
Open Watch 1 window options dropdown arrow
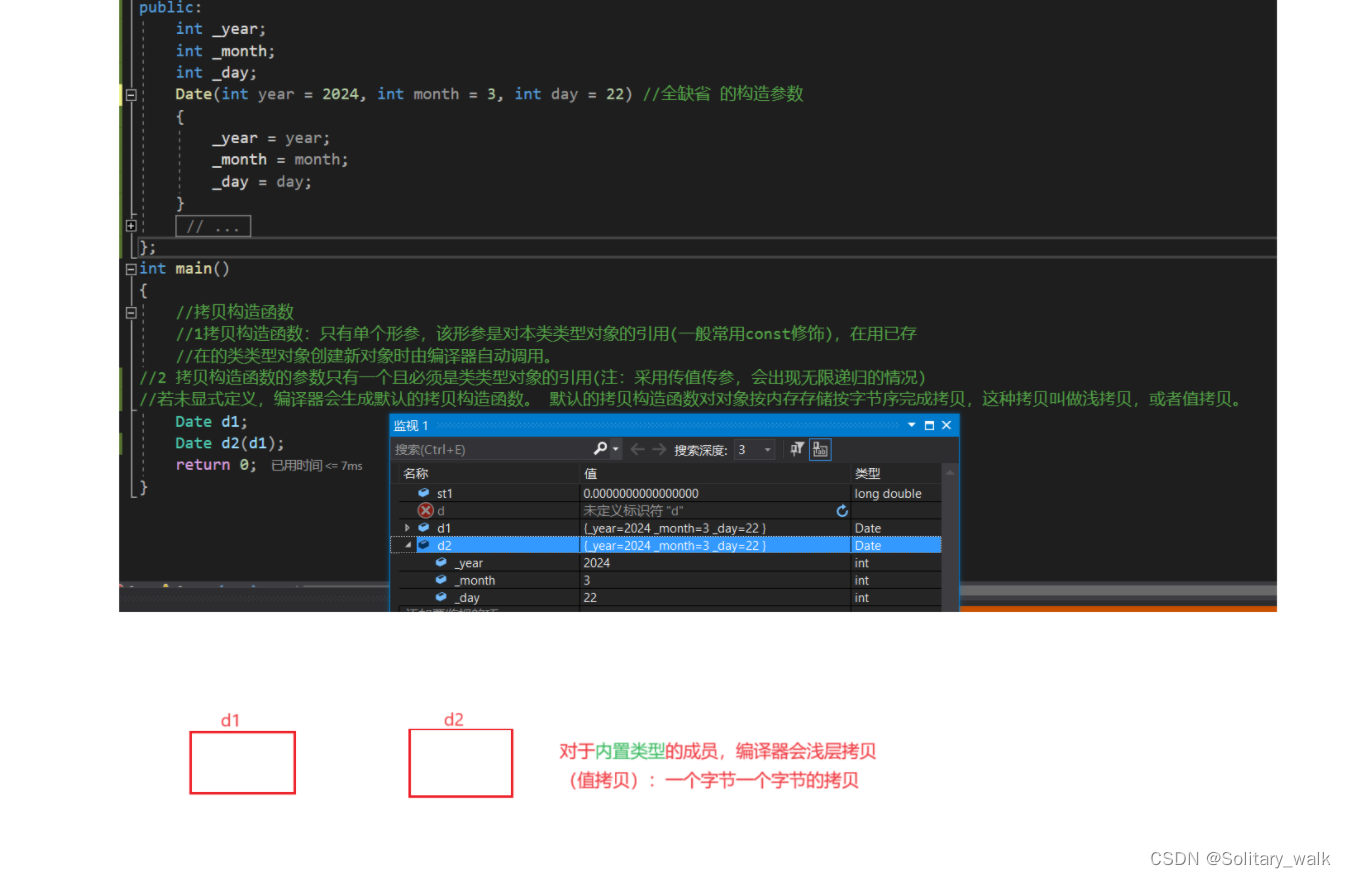pos(912,425)
